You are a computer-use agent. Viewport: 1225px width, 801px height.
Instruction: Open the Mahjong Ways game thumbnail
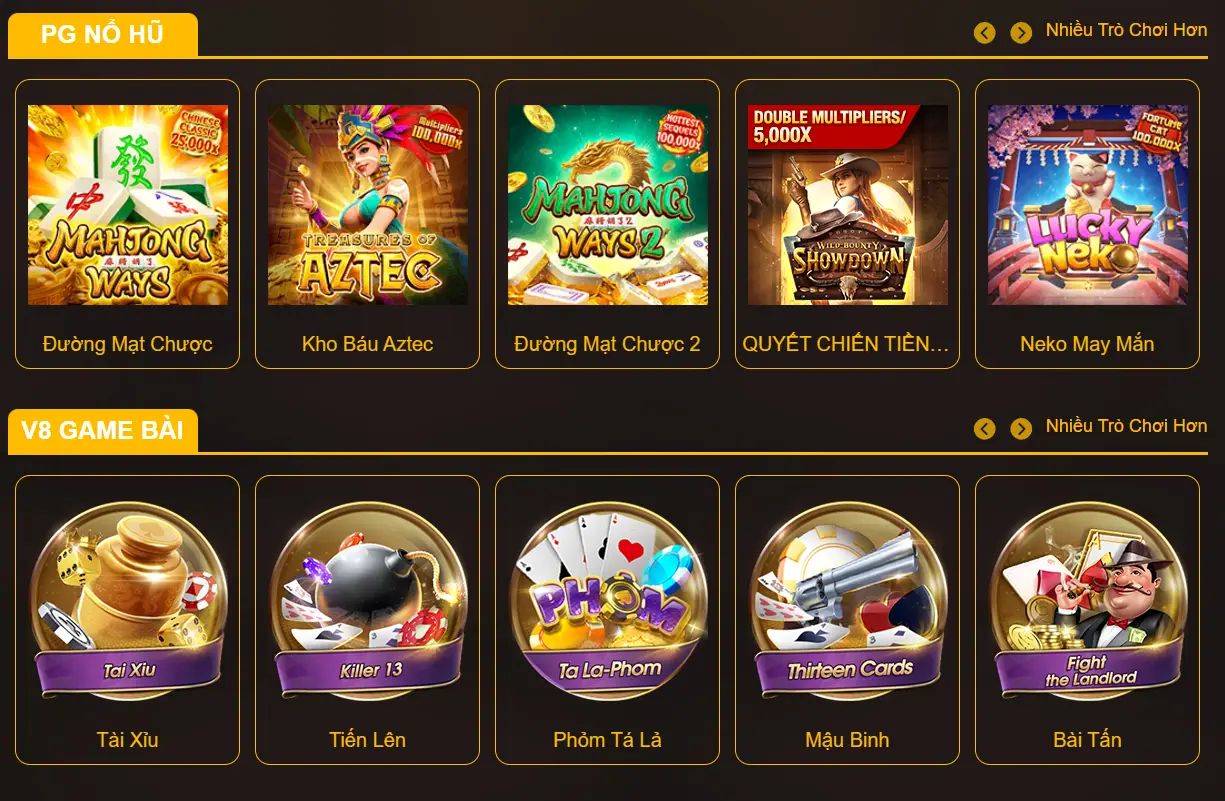tap(128, 205)
